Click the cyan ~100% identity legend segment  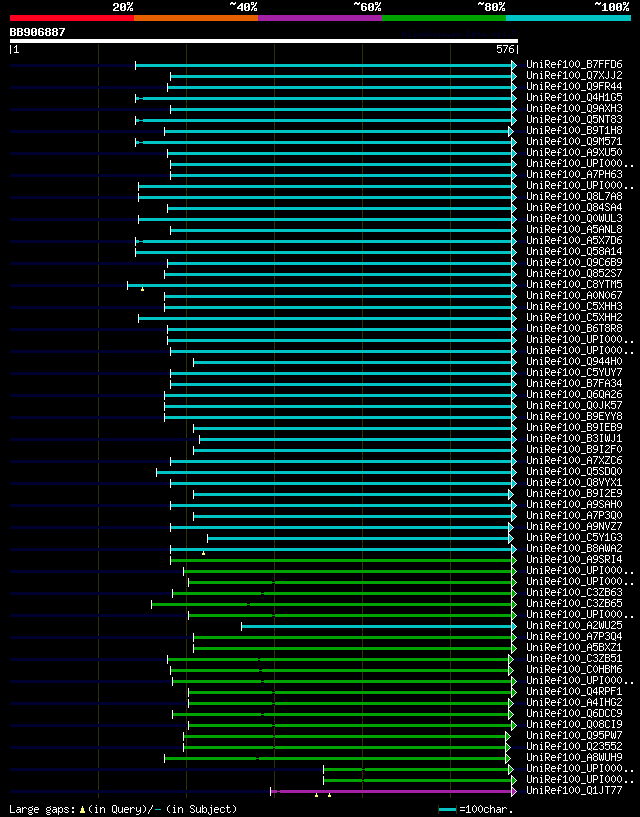(568, 18)
